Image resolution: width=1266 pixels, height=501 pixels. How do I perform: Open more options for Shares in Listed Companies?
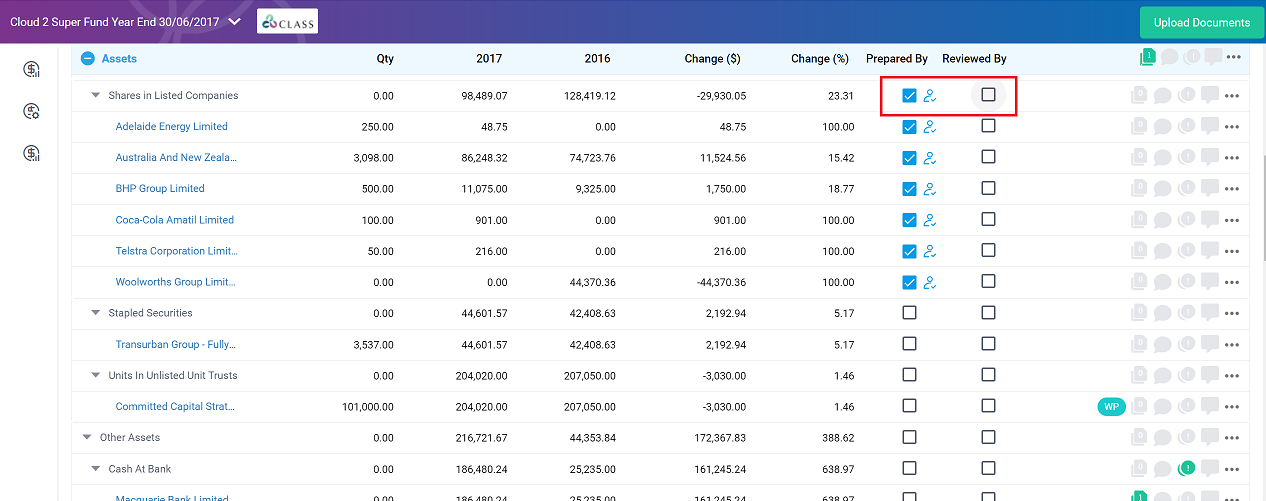[1232, 96]
